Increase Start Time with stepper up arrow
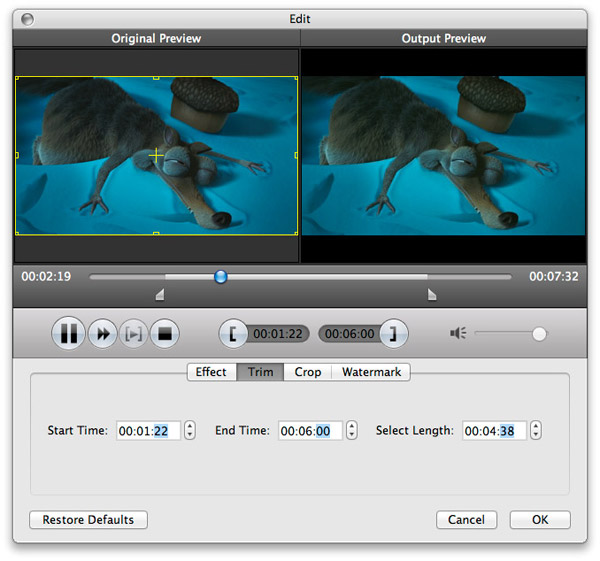 [x=190, y=426]
